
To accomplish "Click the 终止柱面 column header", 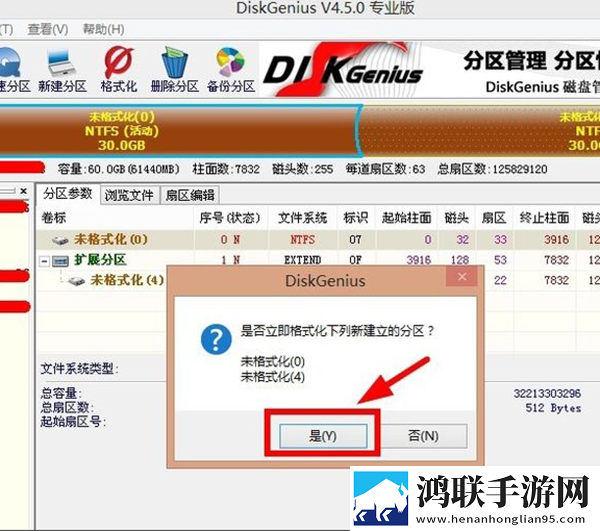I will click(545, 218).
